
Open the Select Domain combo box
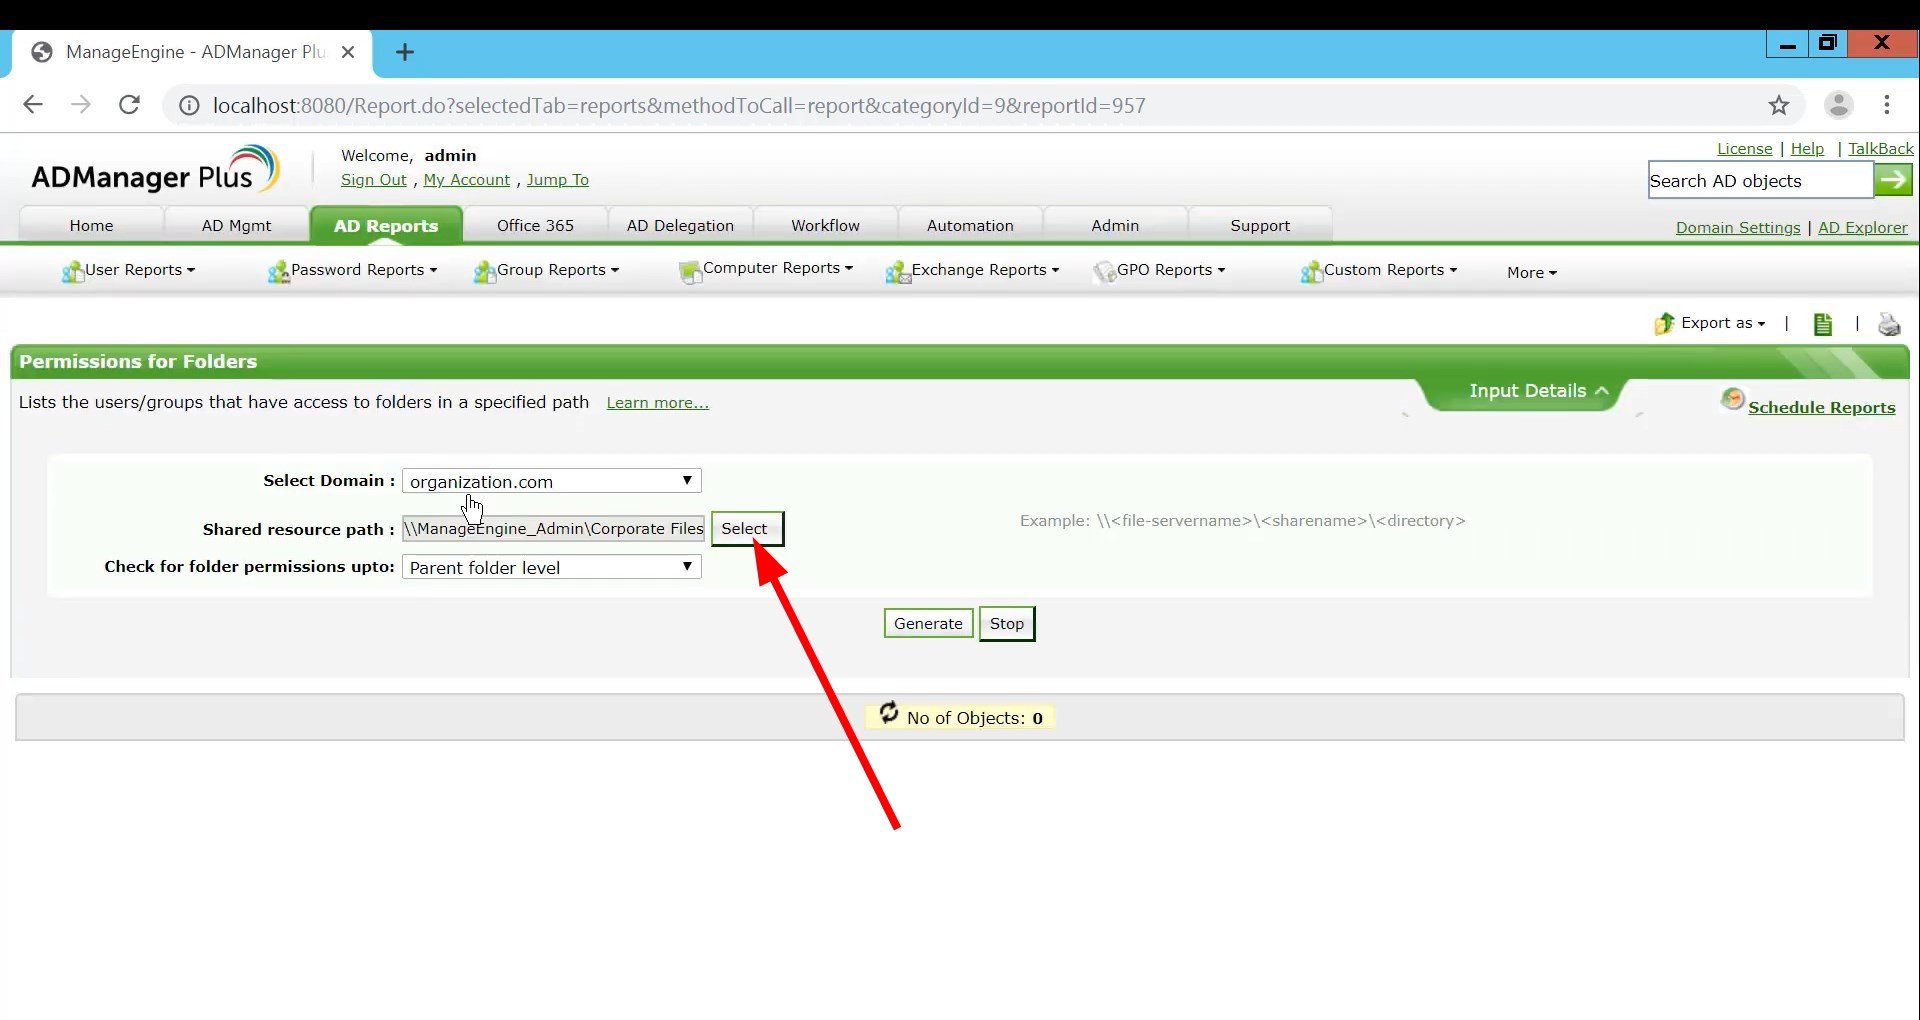pyautogui.click(x=552, y=481)
